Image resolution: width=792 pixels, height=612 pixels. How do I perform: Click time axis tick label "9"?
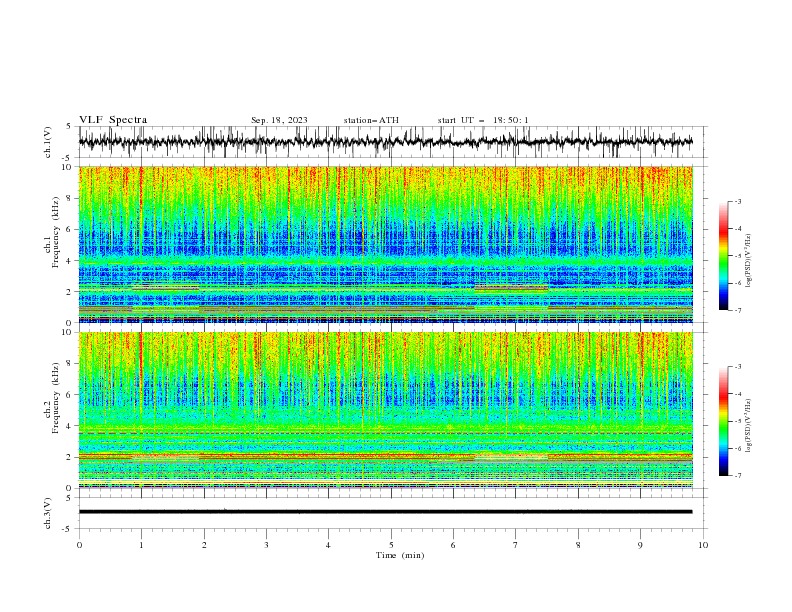click(x=640, y=545)
